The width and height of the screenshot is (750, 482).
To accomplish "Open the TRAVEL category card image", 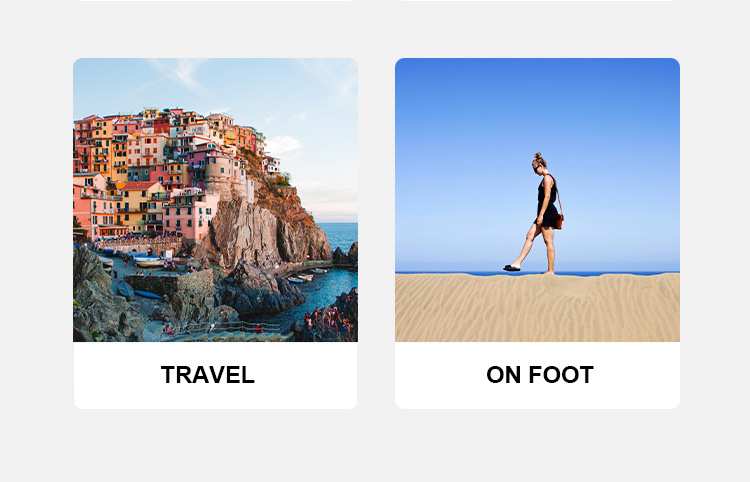I will click(x=215, y=200).
